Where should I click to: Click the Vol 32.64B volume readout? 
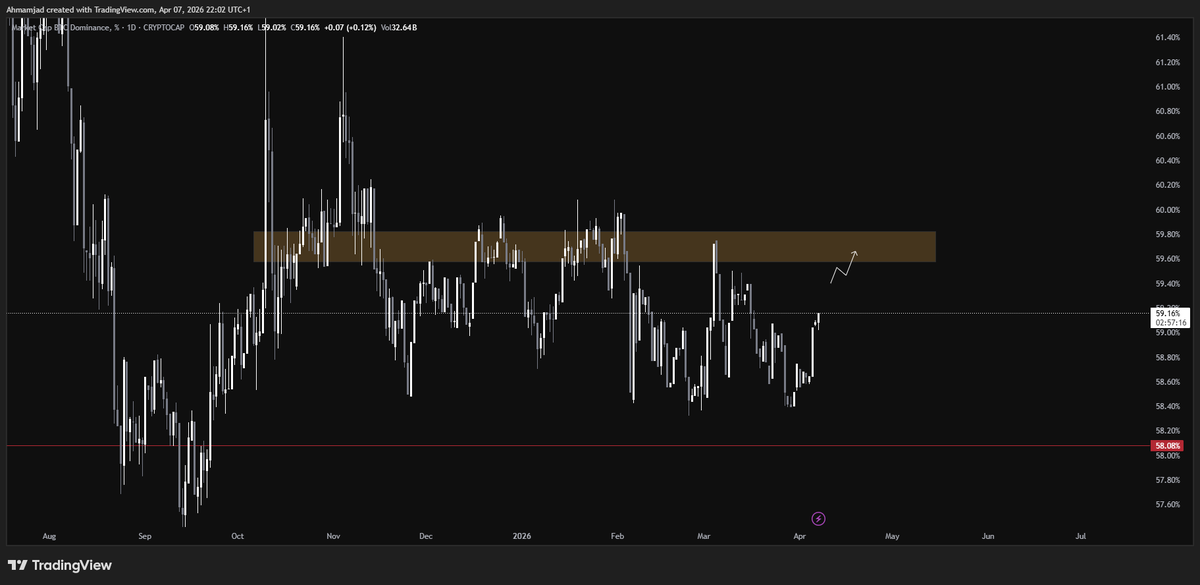click(397, 27)
